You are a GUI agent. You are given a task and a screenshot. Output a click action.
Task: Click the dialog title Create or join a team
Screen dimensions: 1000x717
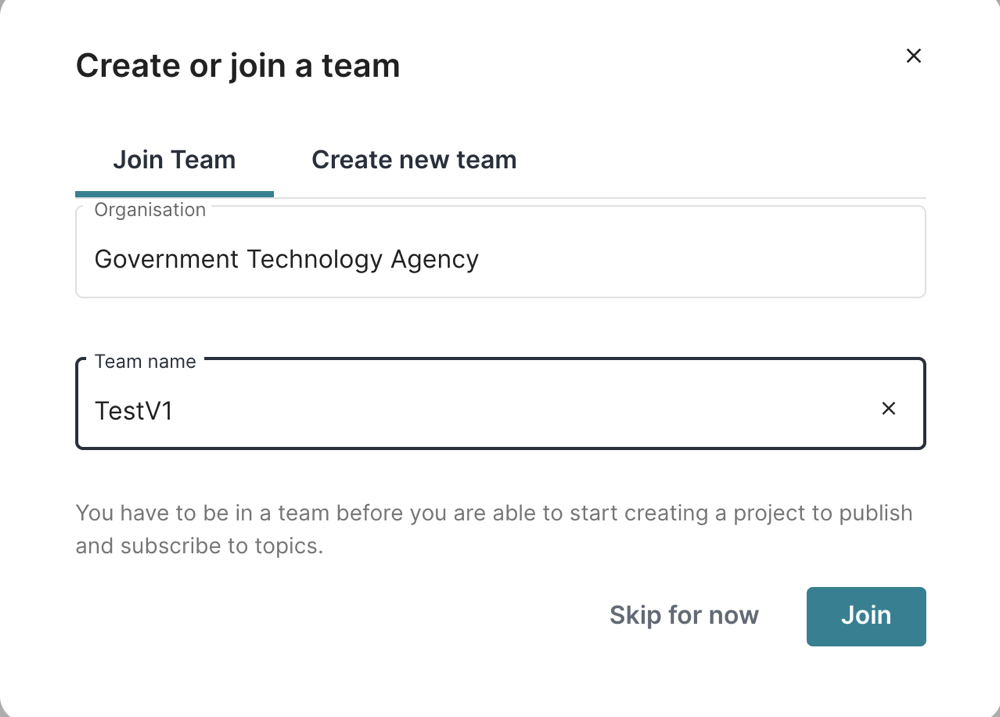[x=238, y=66]
